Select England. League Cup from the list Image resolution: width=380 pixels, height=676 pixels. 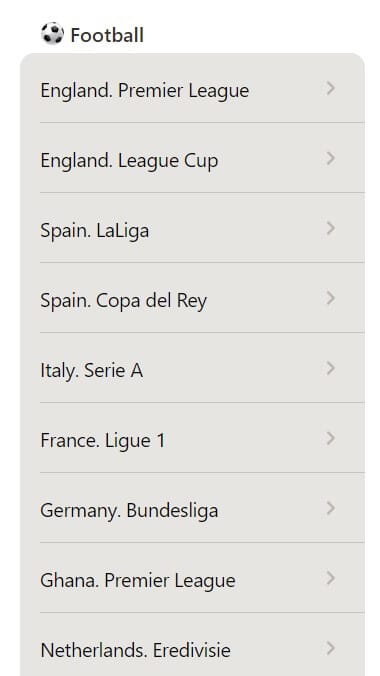[192, 158]
